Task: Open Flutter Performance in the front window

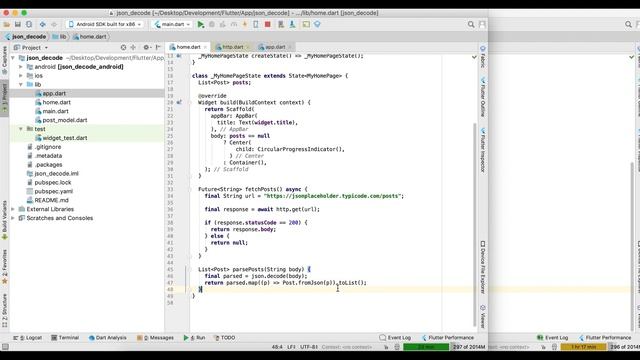Action: coord(448,338)
